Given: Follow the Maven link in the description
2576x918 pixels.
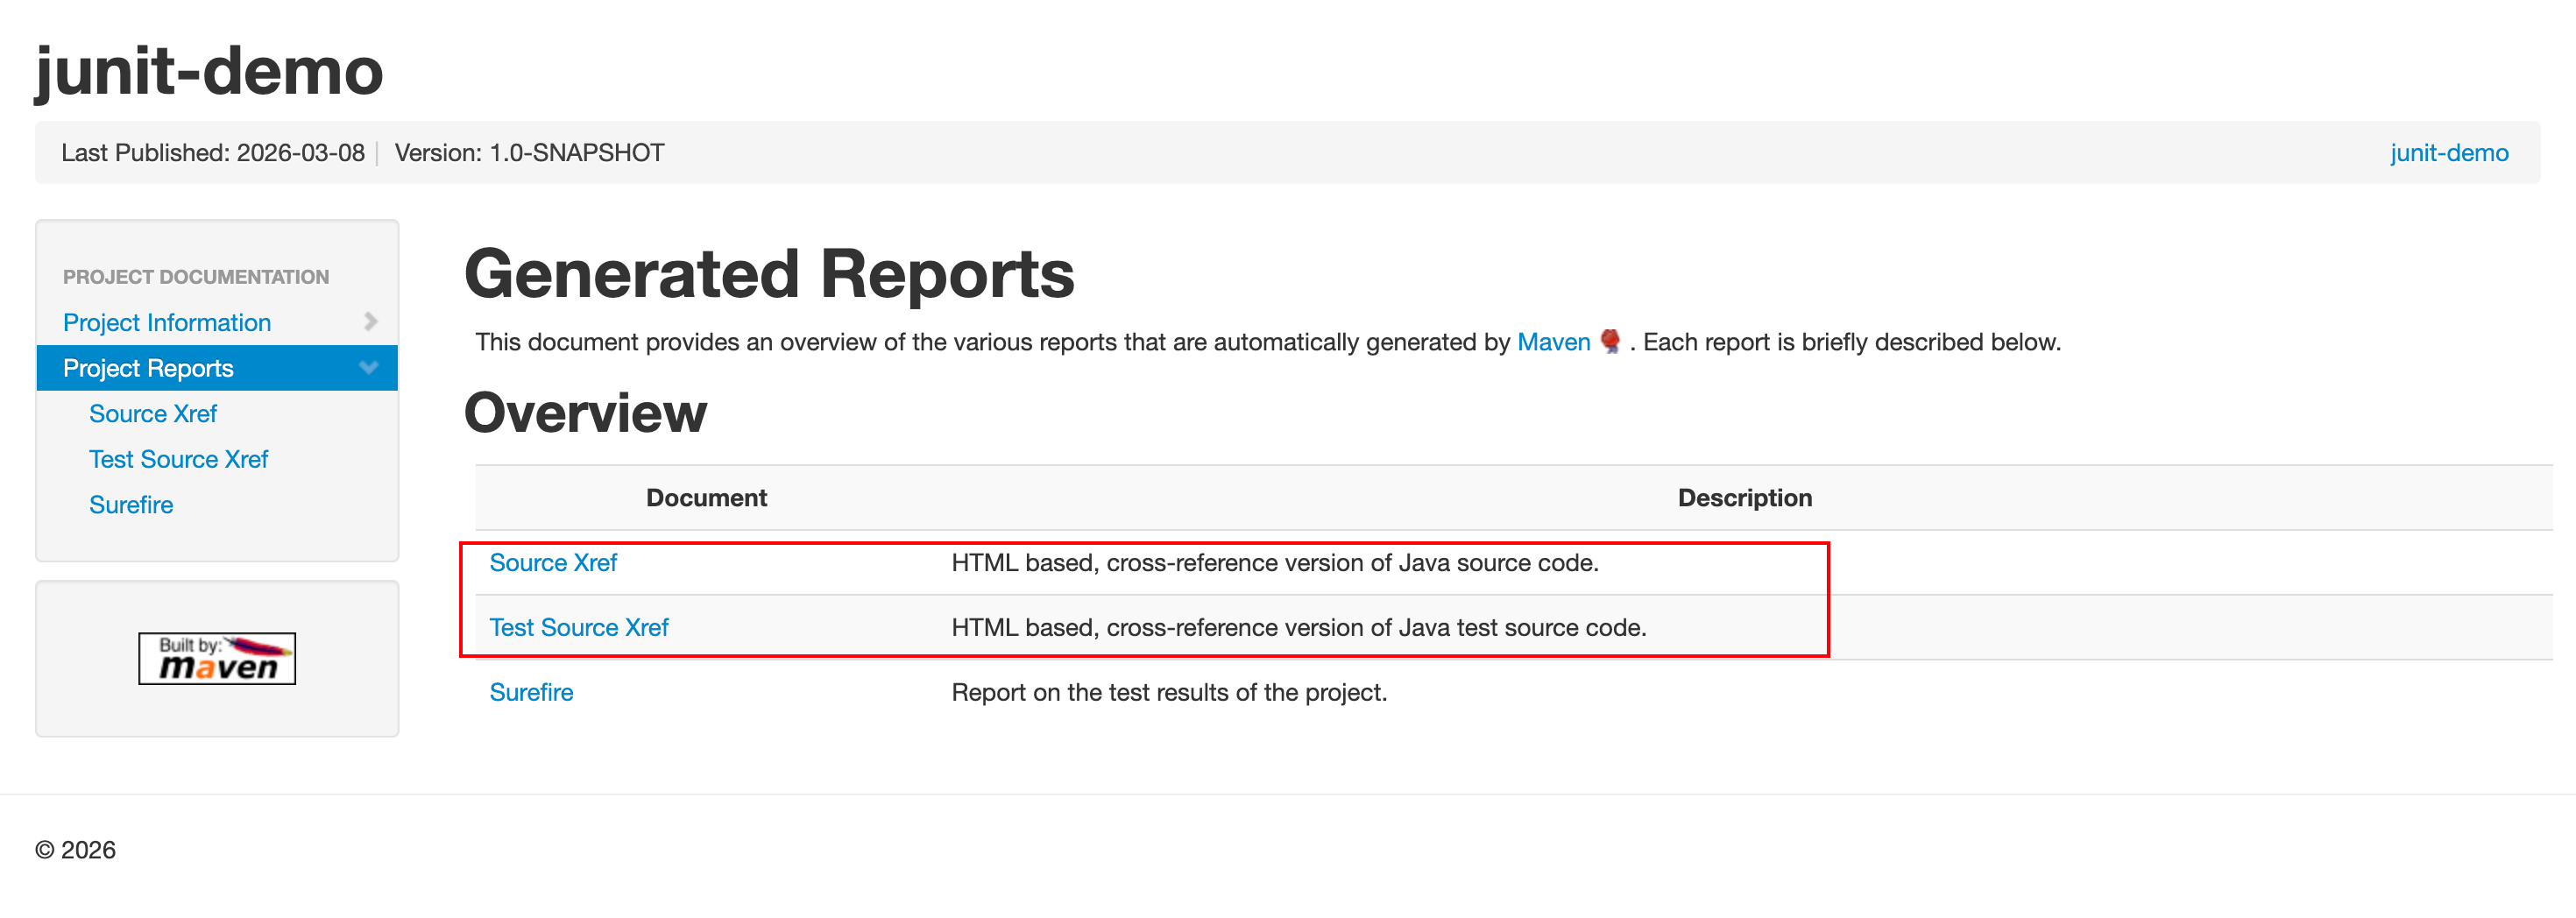Looking at the screenshot, I should [x=1553, y=342].
